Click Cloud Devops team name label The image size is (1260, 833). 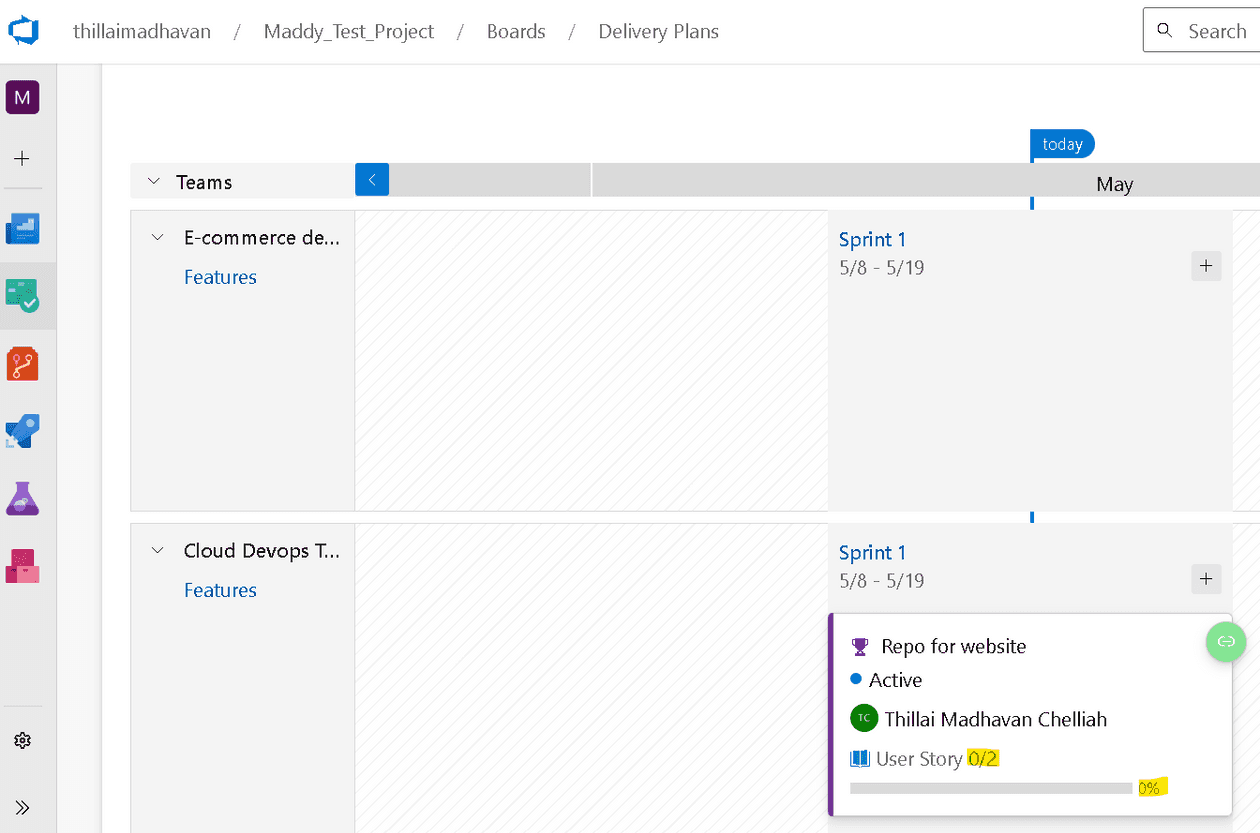pyautogui.click(x=262, y=551)
